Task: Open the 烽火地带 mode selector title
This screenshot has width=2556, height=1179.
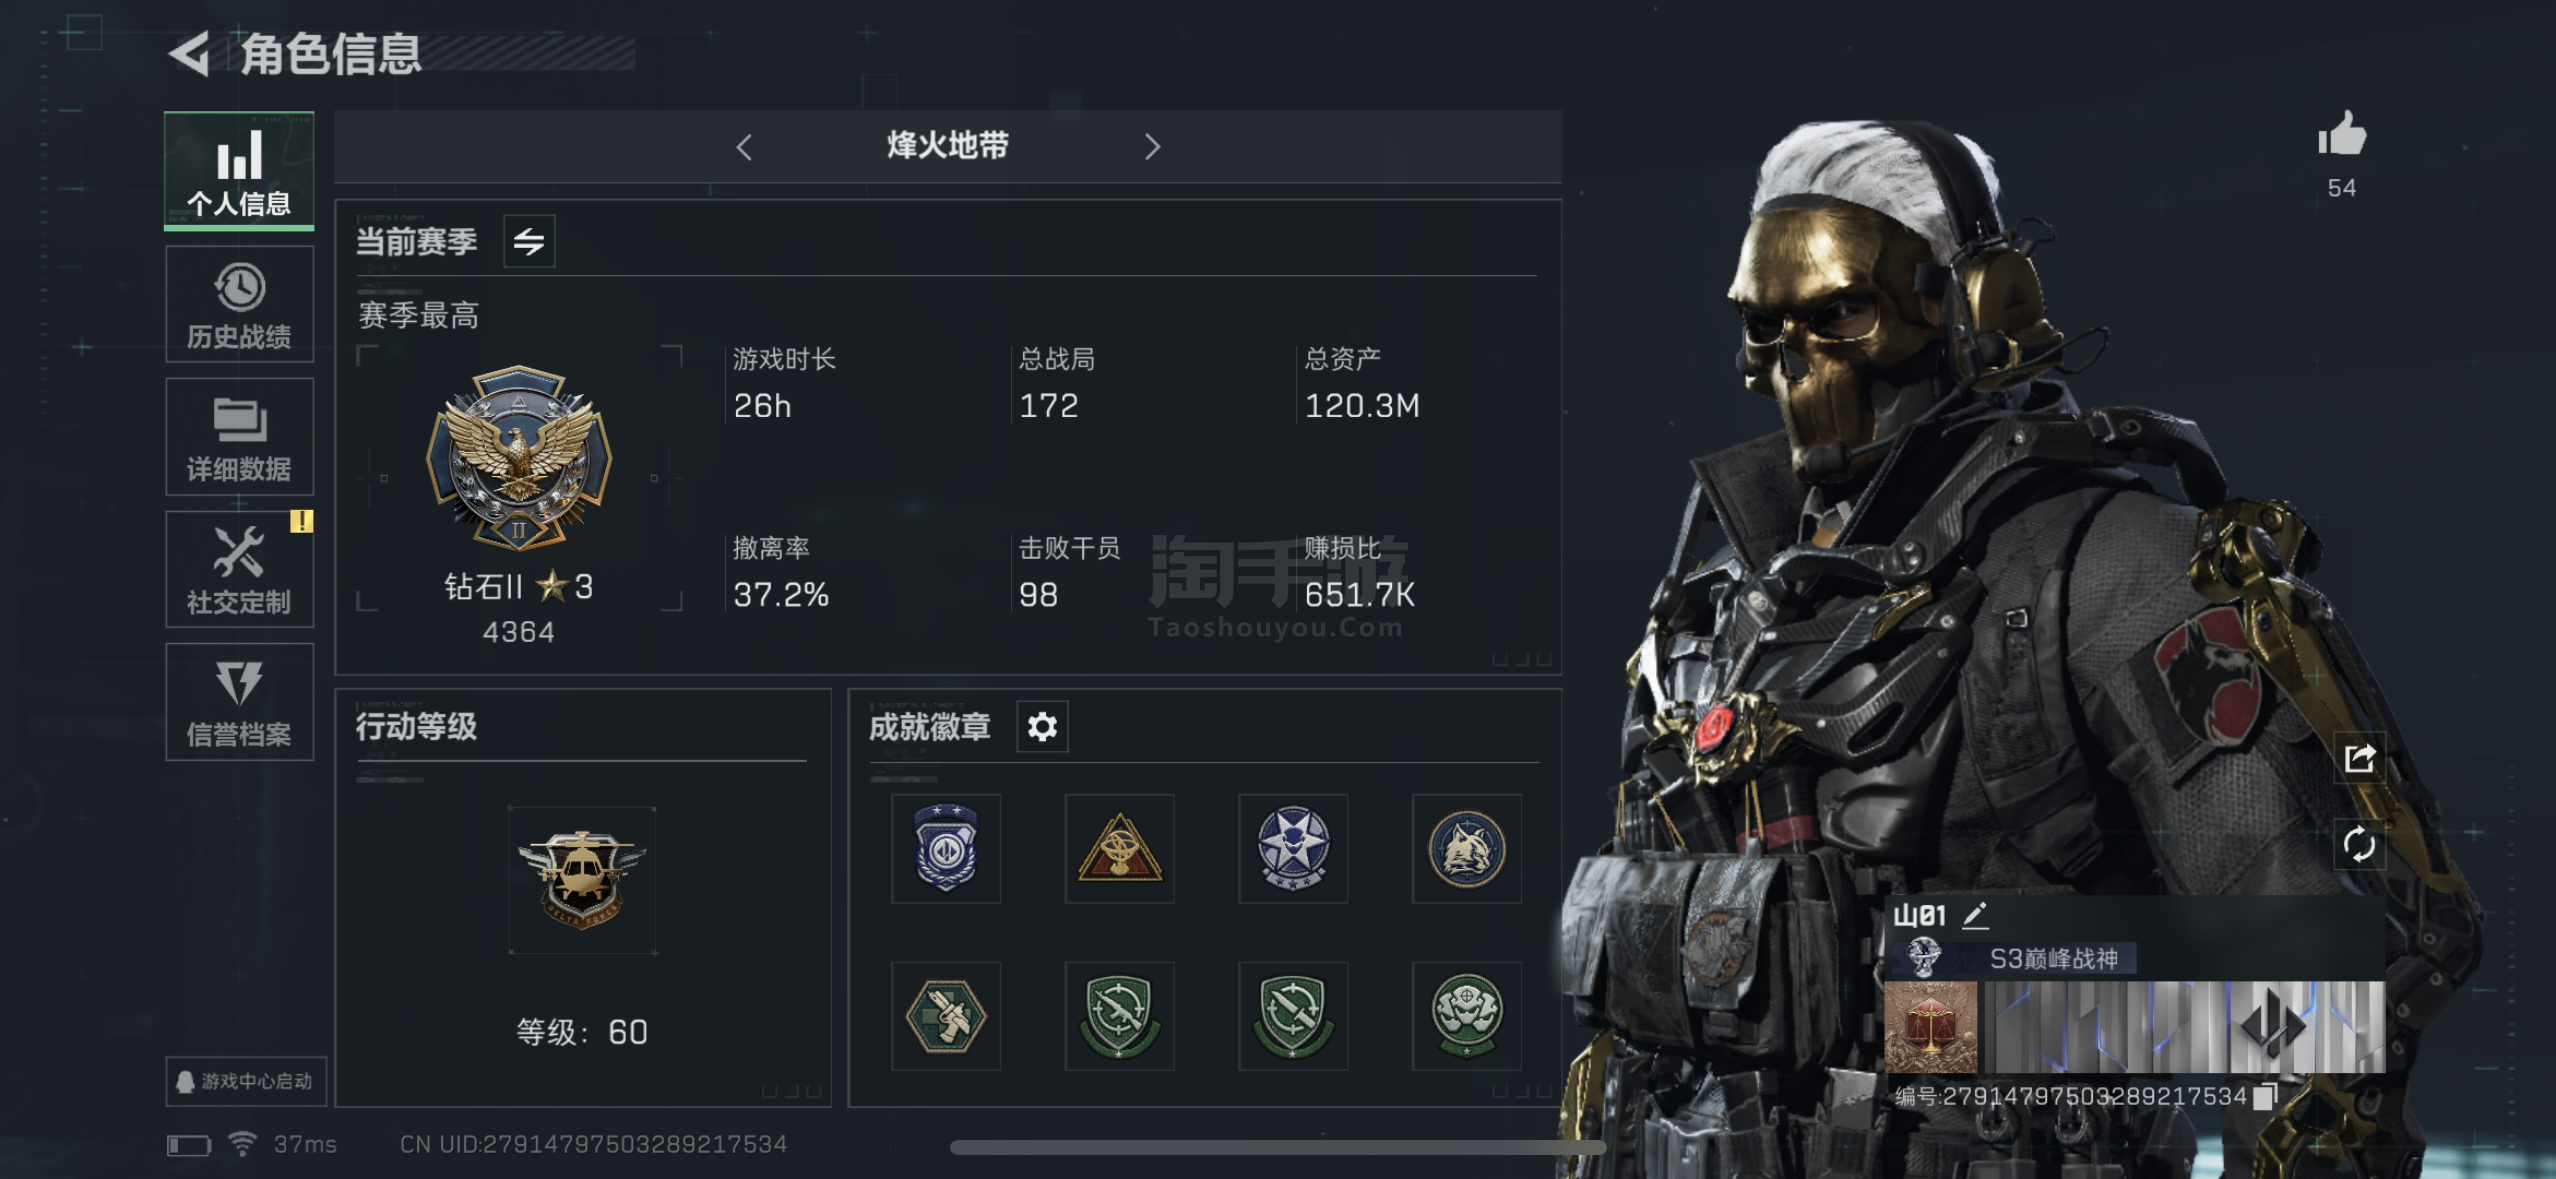Action: (947, 146)
